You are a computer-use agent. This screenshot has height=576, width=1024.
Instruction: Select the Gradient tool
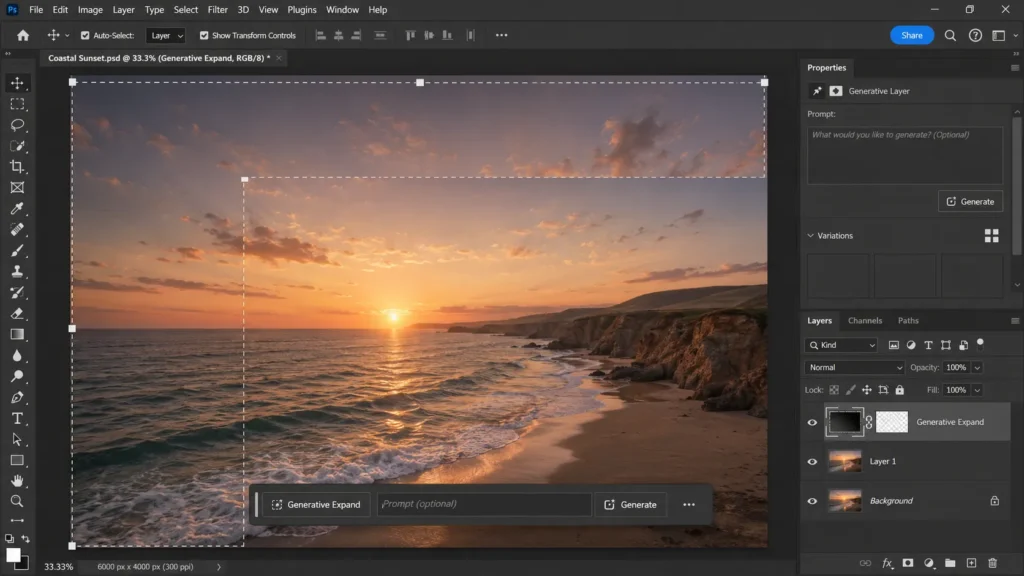[17, 334]
